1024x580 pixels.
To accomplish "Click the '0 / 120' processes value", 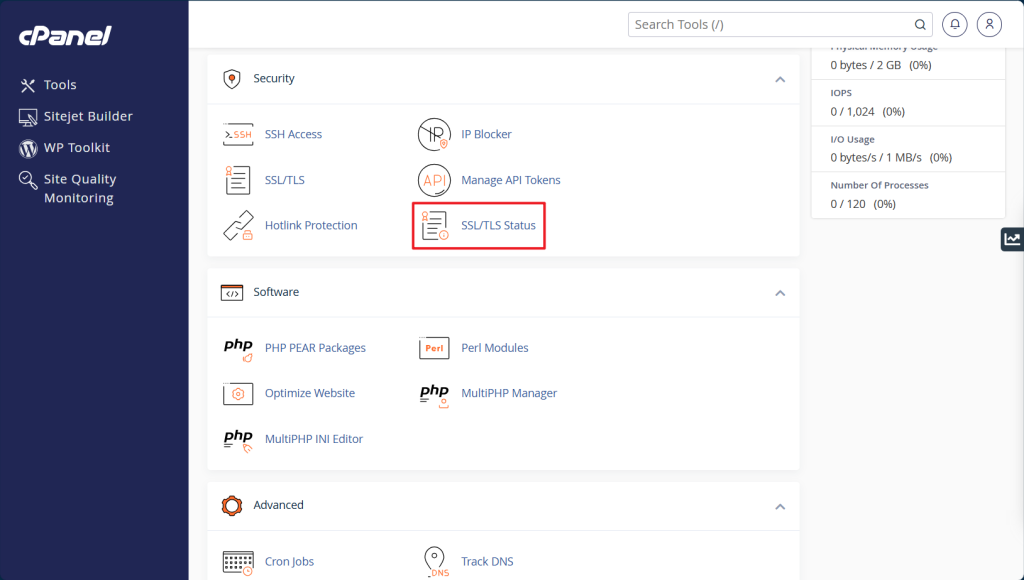I will pyautogui.click(x=848, y=204).
